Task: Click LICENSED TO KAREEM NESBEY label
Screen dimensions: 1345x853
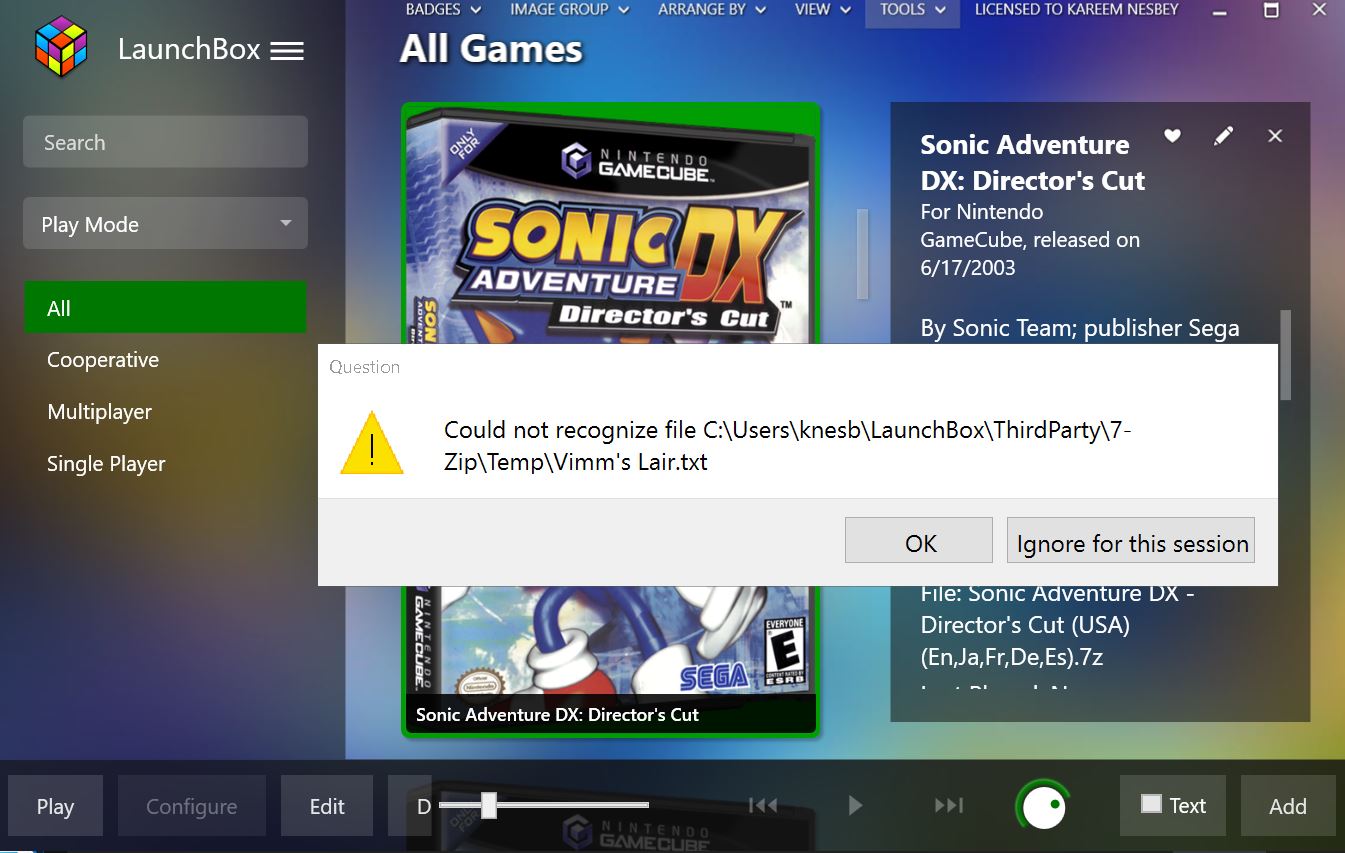Action: (1076, 10)
